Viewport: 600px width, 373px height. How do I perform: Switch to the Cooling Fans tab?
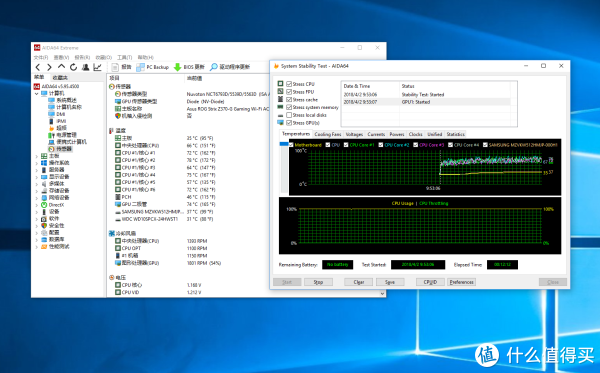(328, 134)
